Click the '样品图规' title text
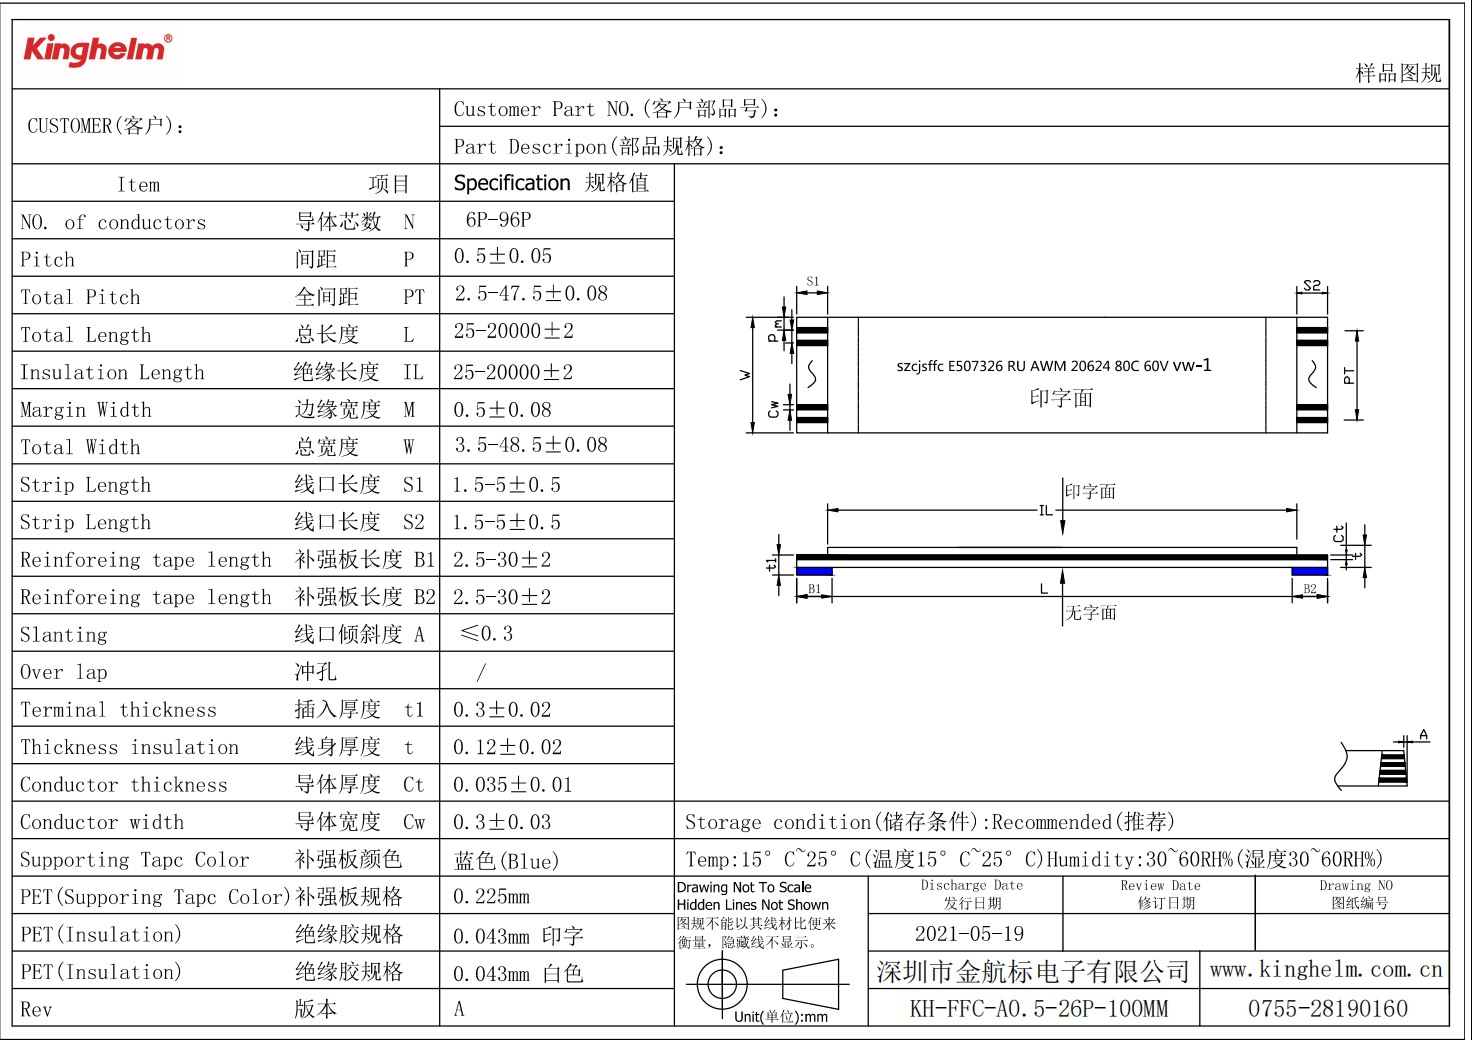 1398,73
